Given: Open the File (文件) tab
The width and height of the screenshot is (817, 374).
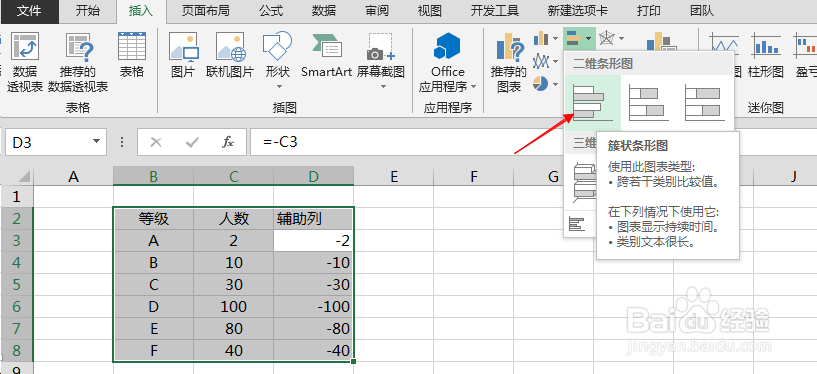Looking at the screenshot, I should (29, 10).
